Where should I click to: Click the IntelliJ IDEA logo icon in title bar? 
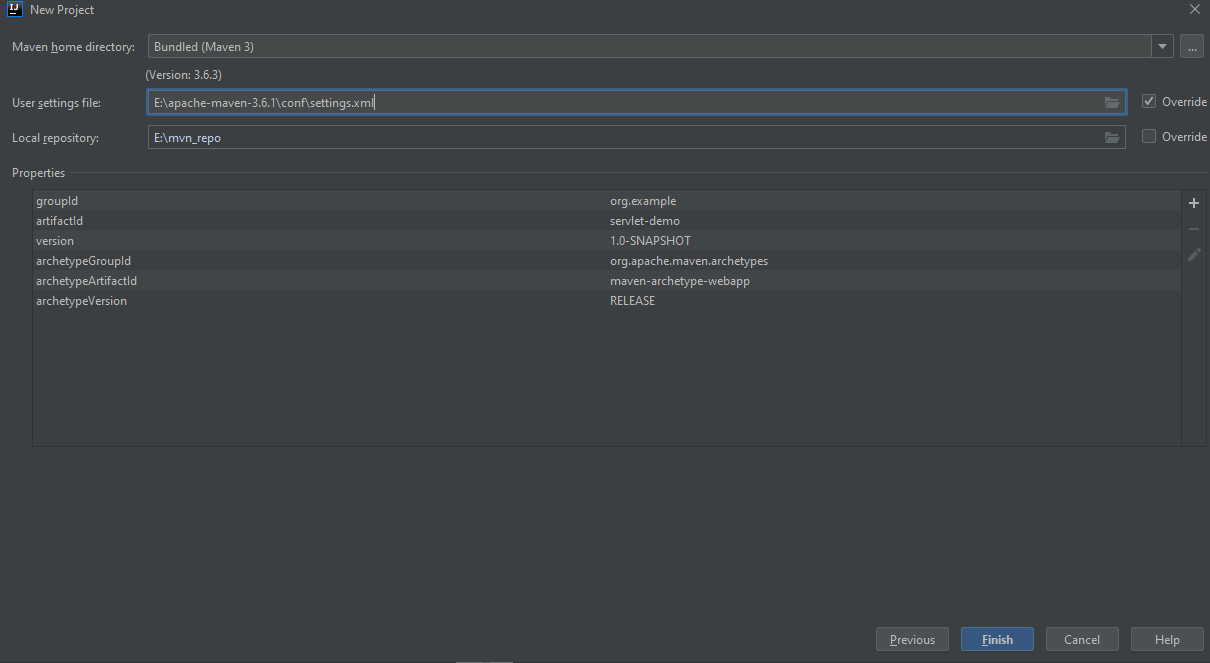click(16, 9)
